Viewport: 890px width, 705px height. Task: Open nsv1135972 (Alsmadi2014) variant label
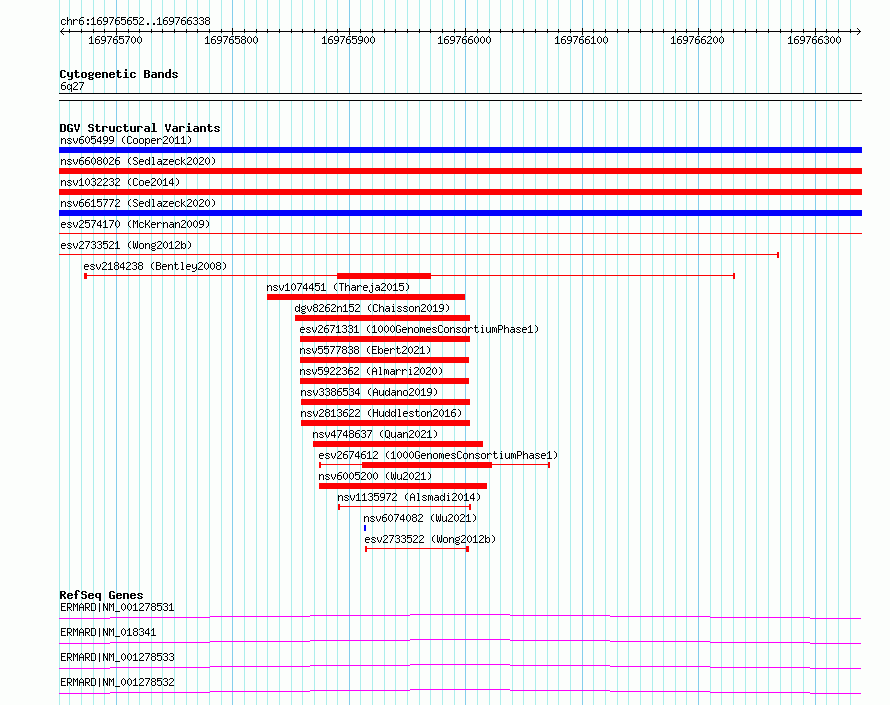409,497
